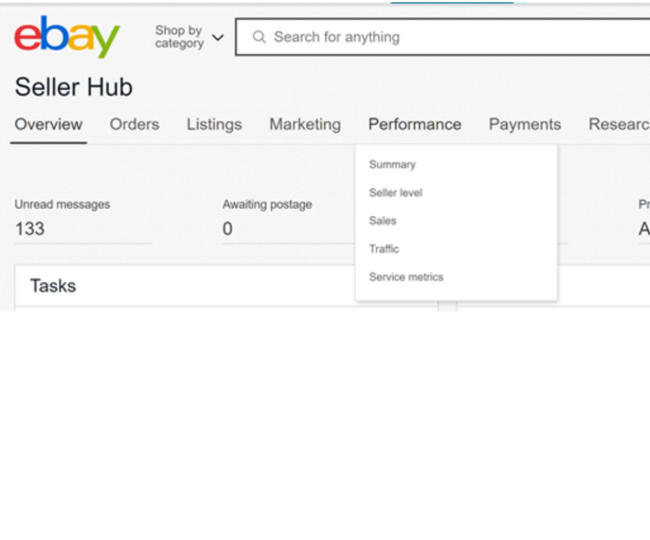Go to the Listings tab
This screenshot has width=650, height=540.
[x=214, y=124]
